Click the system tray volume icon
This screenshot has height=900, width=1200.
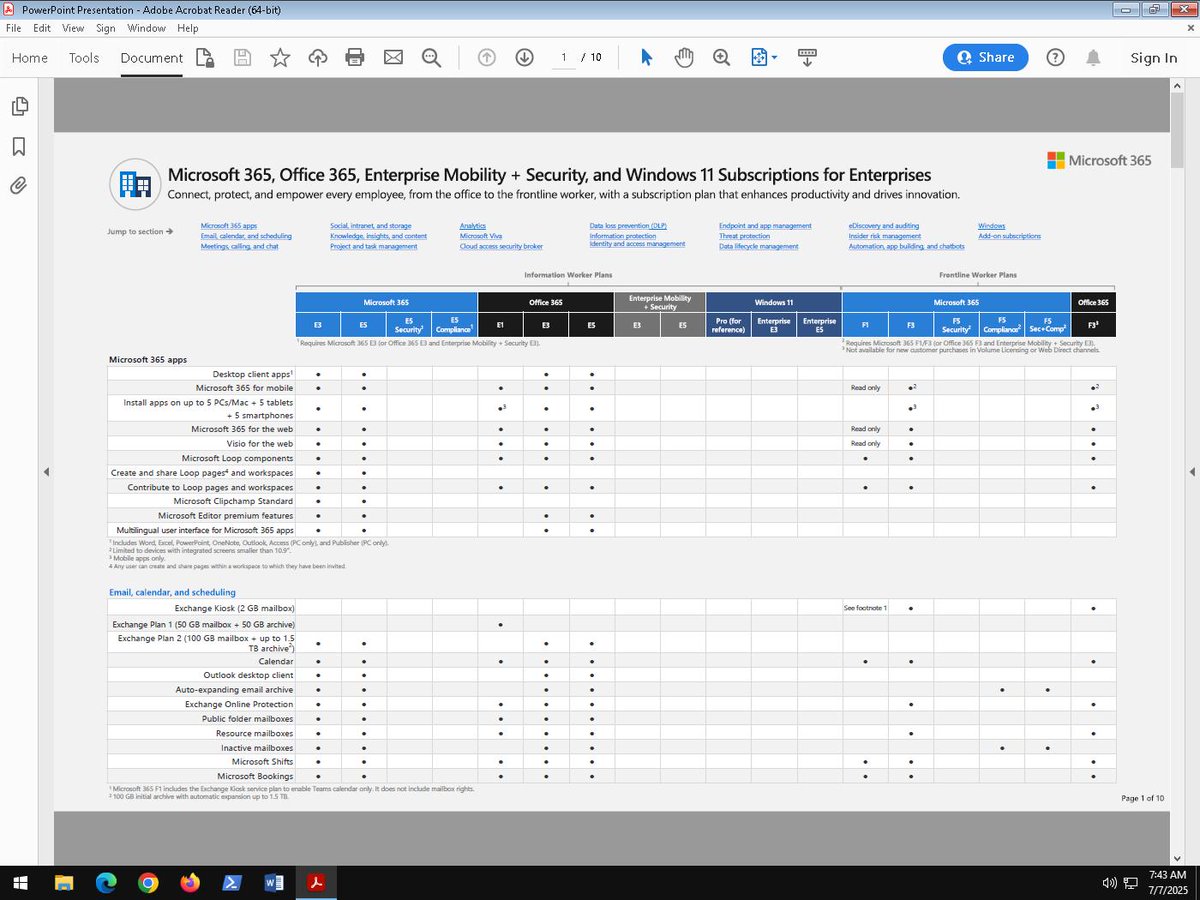click(x=1109, y=883)
